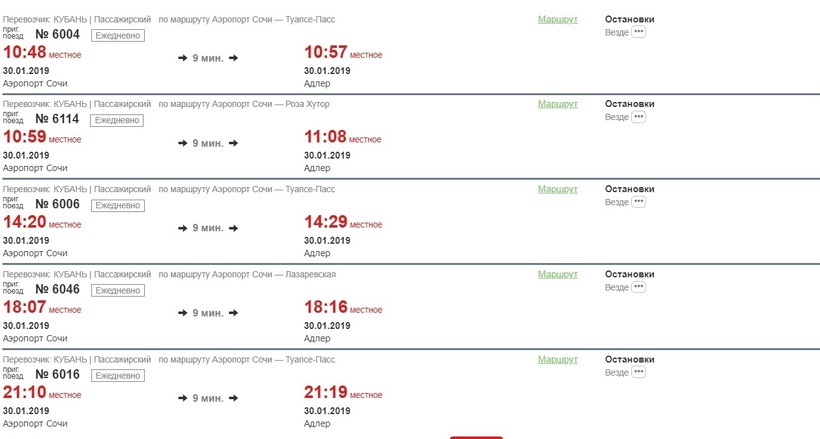The width and height of the screenshot is (820, 439).
Task: Expand the stops ellipsis for train 6046
Action: point(638,287)
